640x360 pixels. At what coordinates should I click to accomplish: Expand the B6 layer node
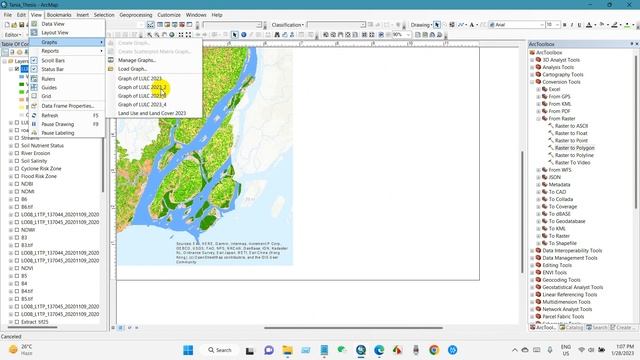(x=11, y=199)
